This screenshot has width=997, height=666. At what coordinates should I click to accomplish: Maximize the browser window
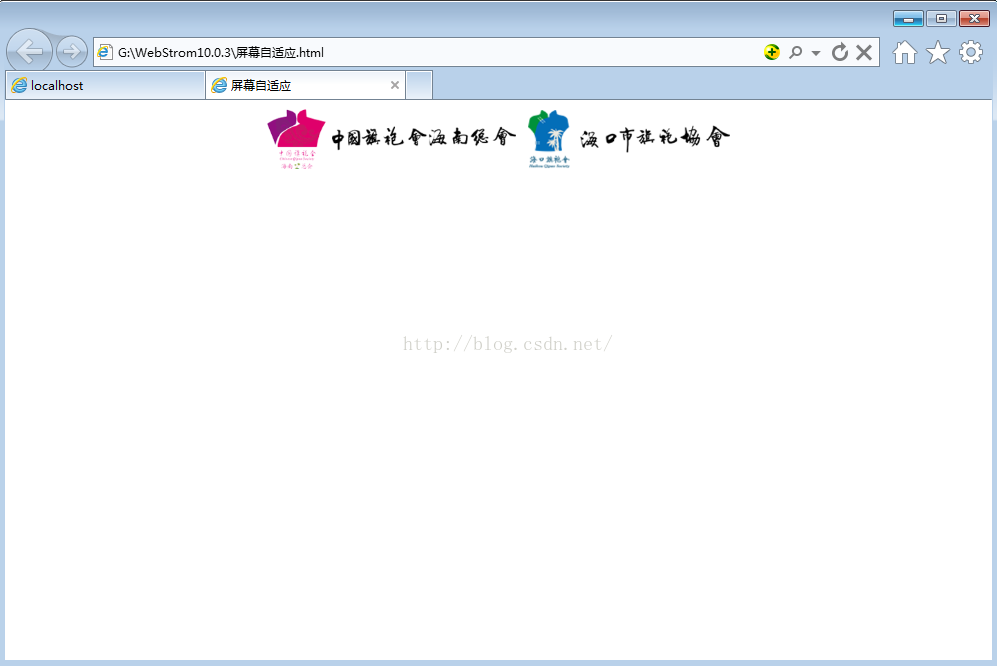(942, 19)
